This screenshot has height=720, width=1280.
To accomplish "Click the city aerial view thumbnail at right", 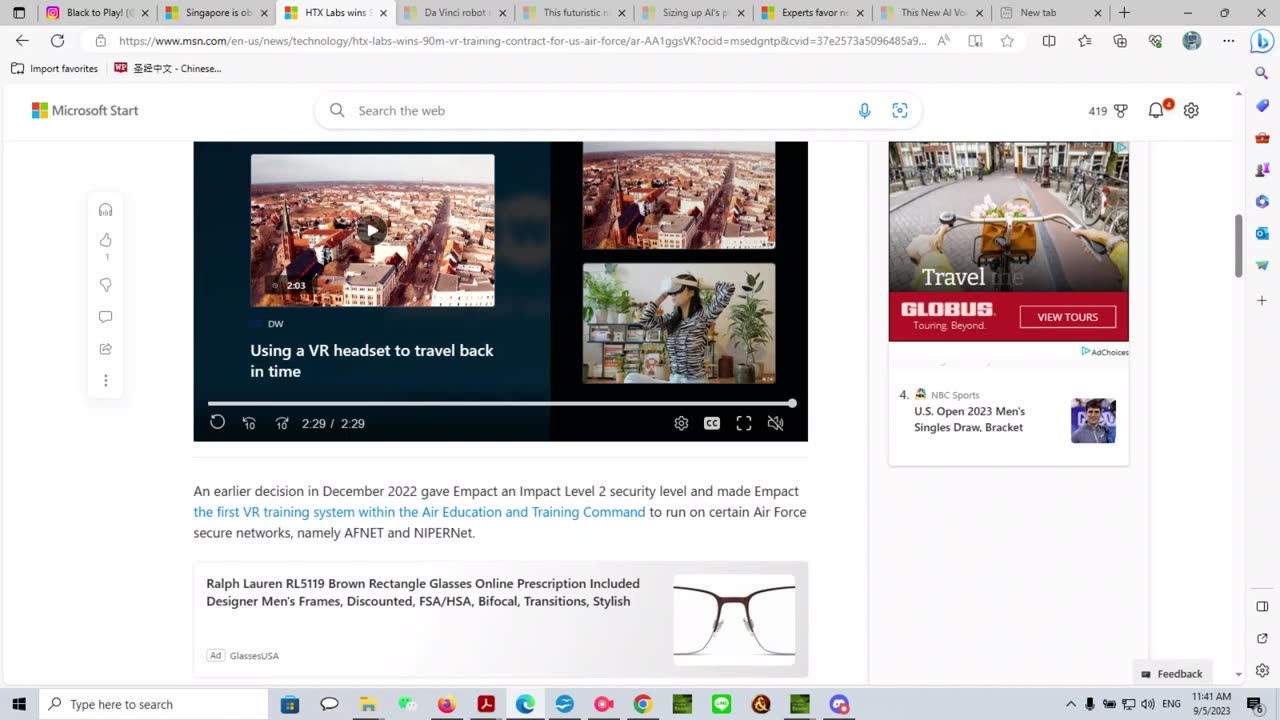I will pos(679,195).
